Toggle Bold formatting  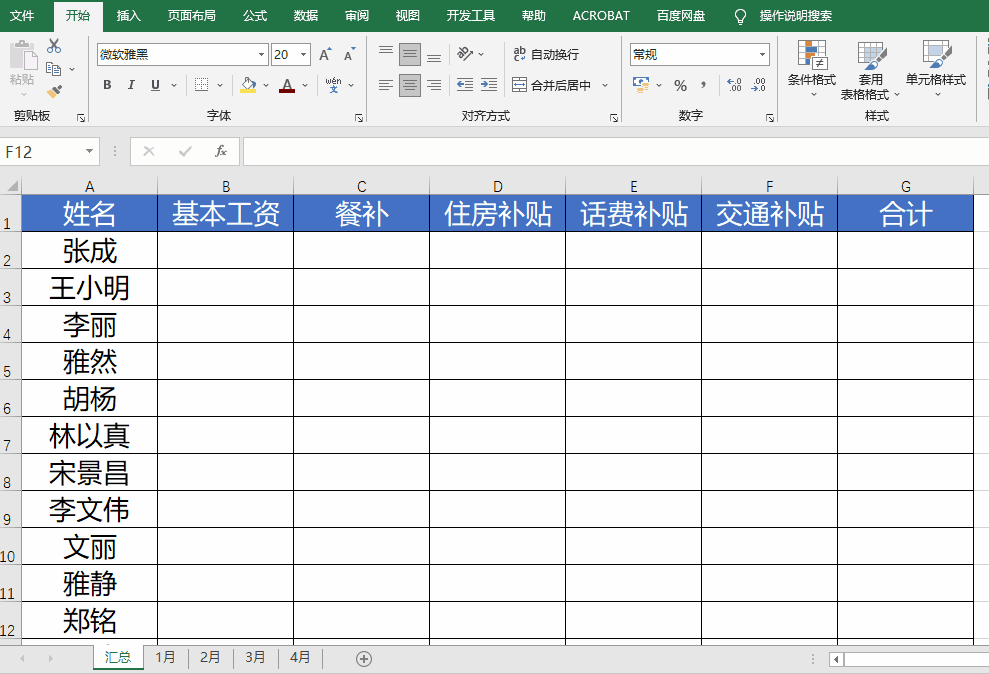click(x=107, y=85)
